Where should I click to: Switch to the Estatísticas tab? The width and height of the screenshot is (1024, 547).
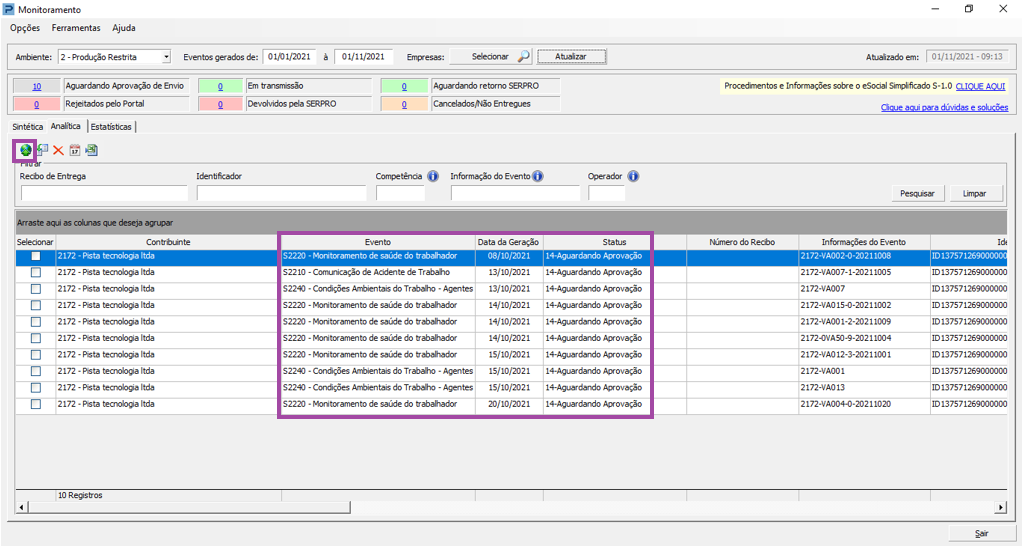111,127
